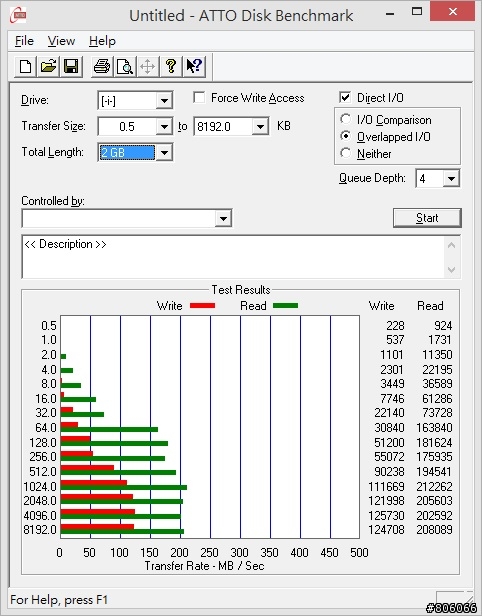Click the Description scrollbar up arrow
The height and width of the screenshot is (616, 482).
[451, 246]
